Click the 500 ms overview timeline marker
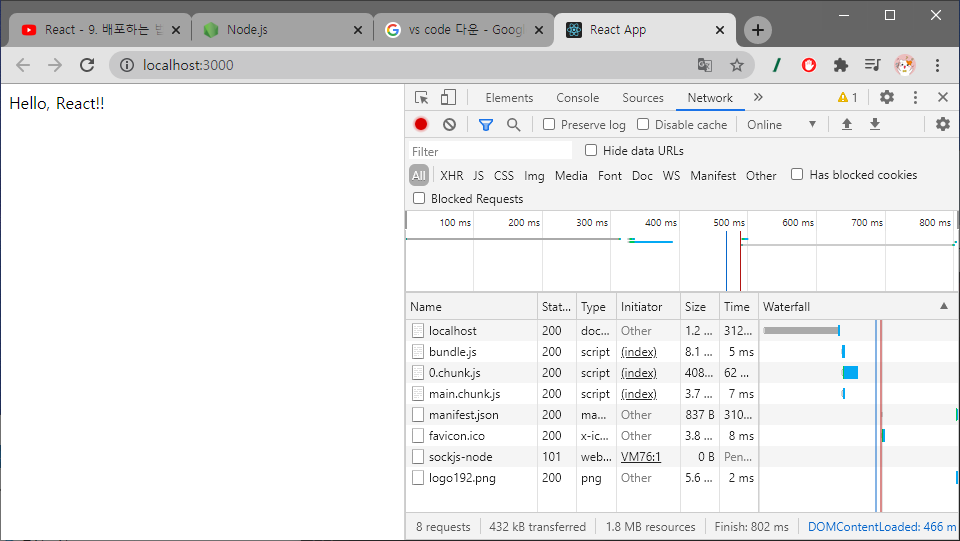Image resolution: width=960 pixels, height=541 pixels. point(729,223)
